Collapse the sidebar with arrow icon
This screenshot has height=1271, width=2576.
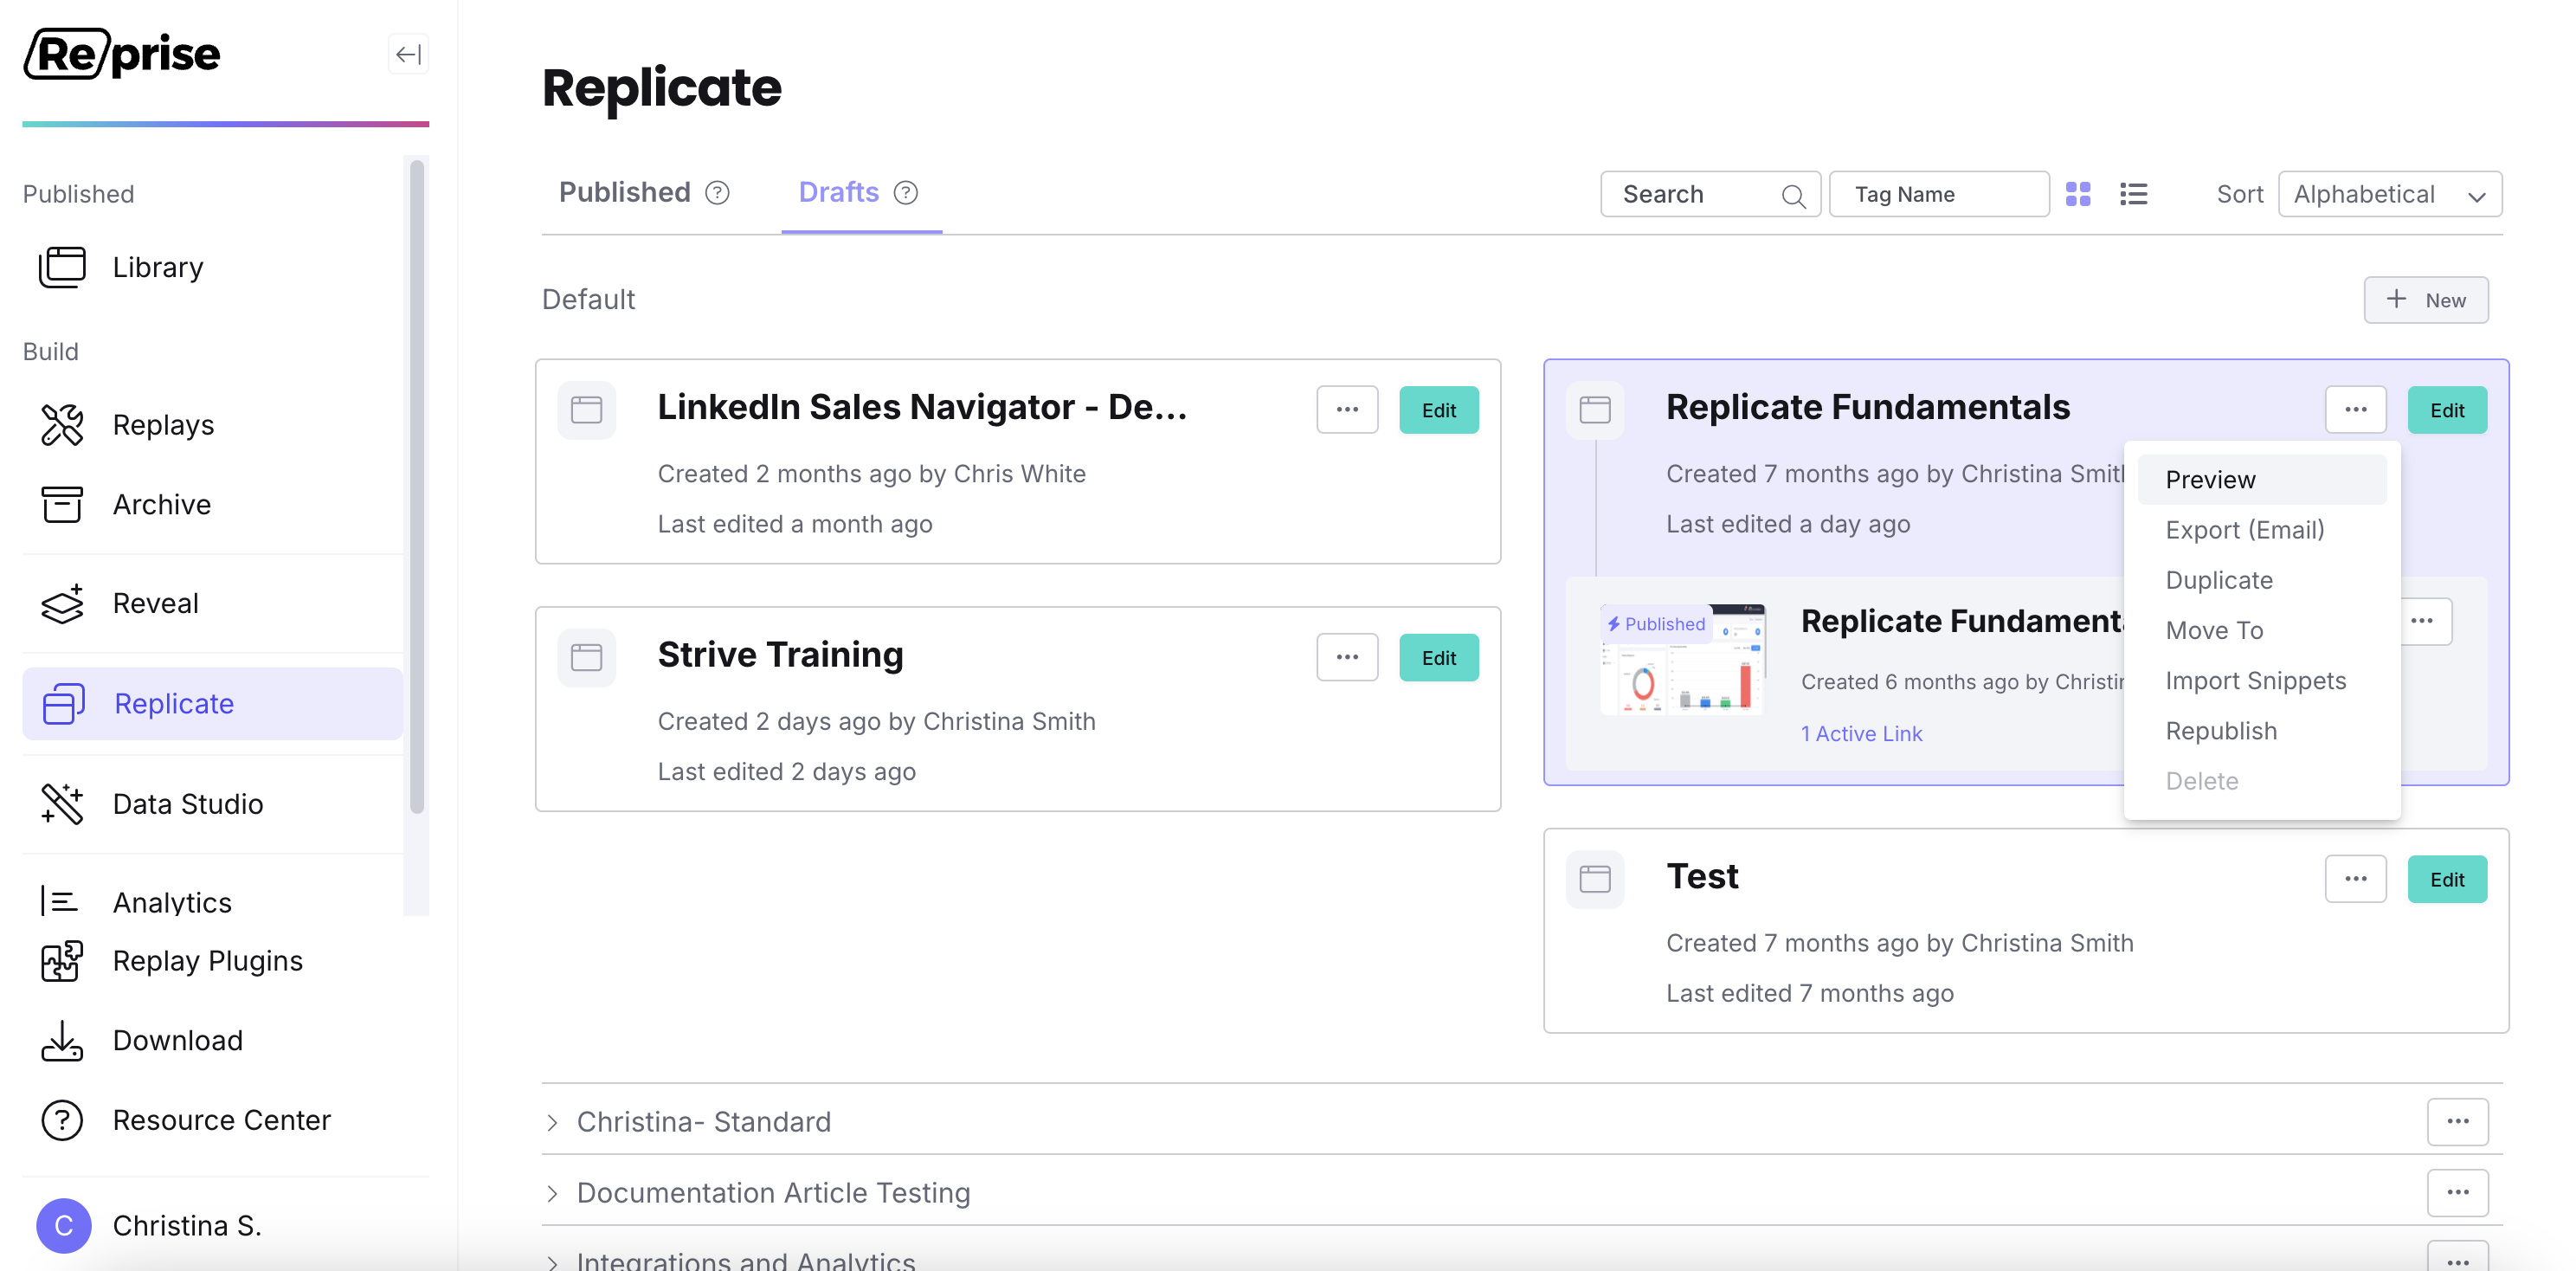click(408, 54)
